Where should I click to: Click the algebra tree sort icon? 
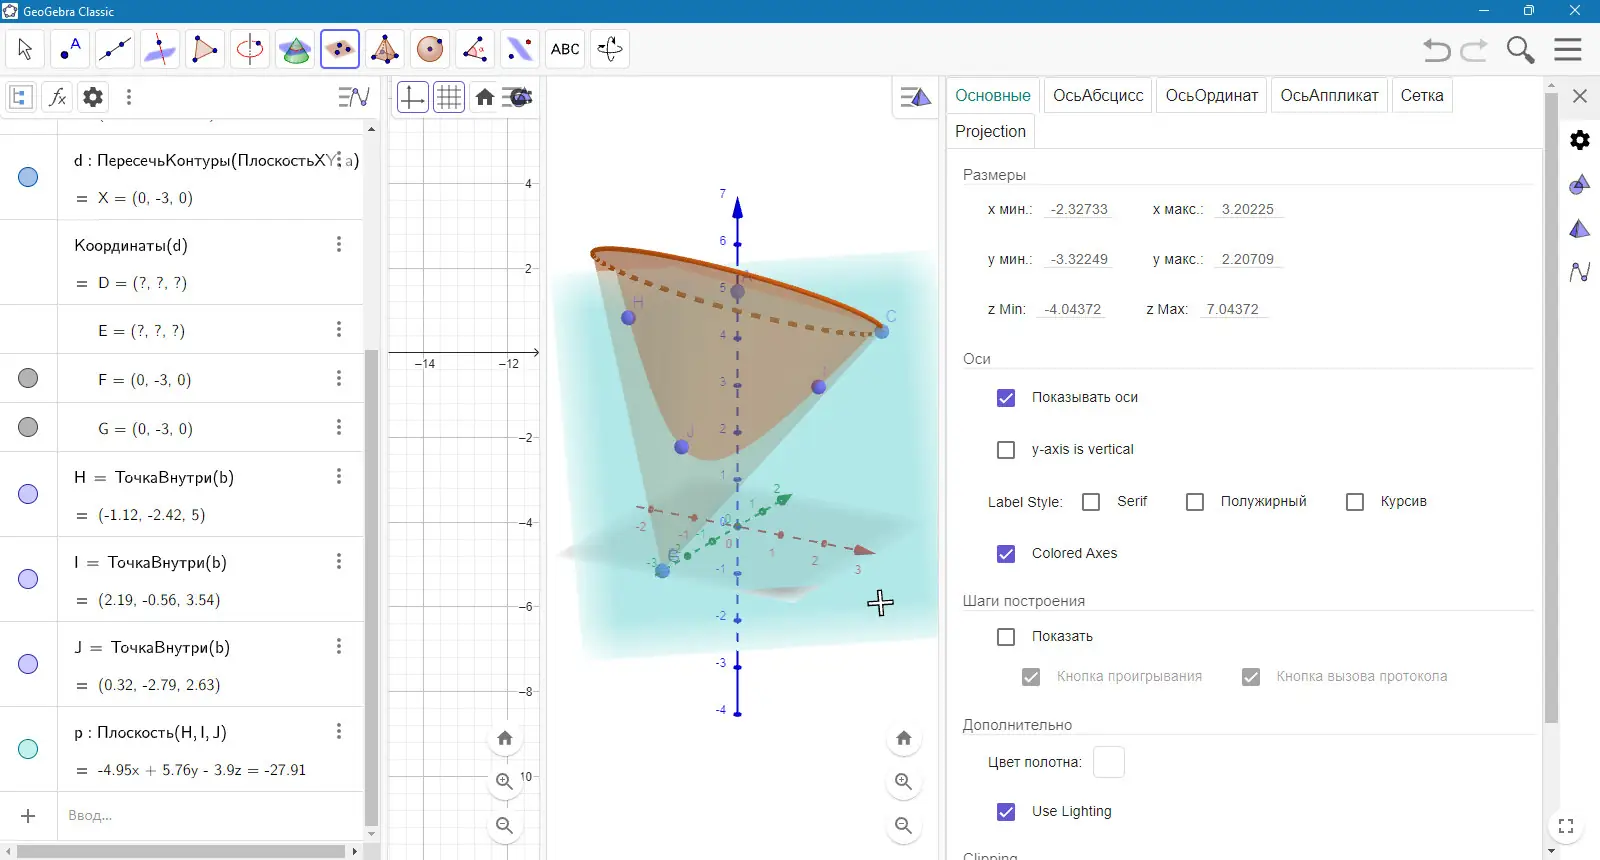[21, 97]
